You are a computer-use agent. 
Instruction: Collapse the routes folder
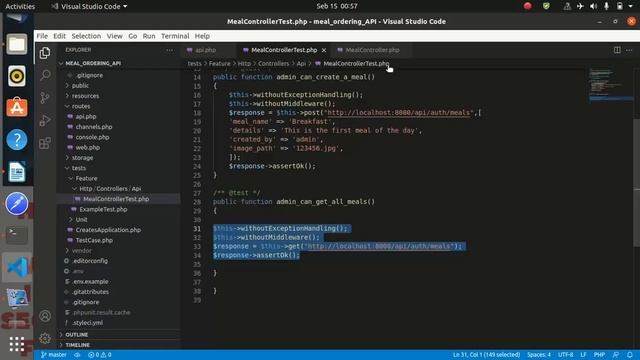click(81, 106)
